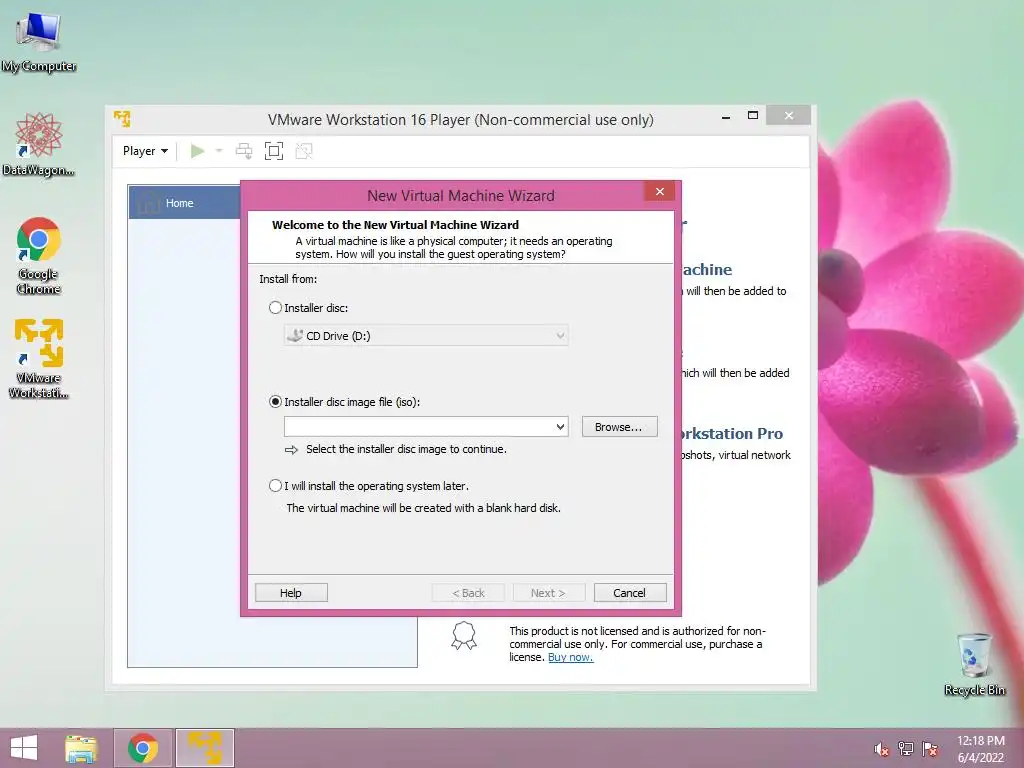Screen dimensions: 1024x768
Task: Switch to Chrome in the taskbar
Action: pyautogui.click(x=143, y=748)
